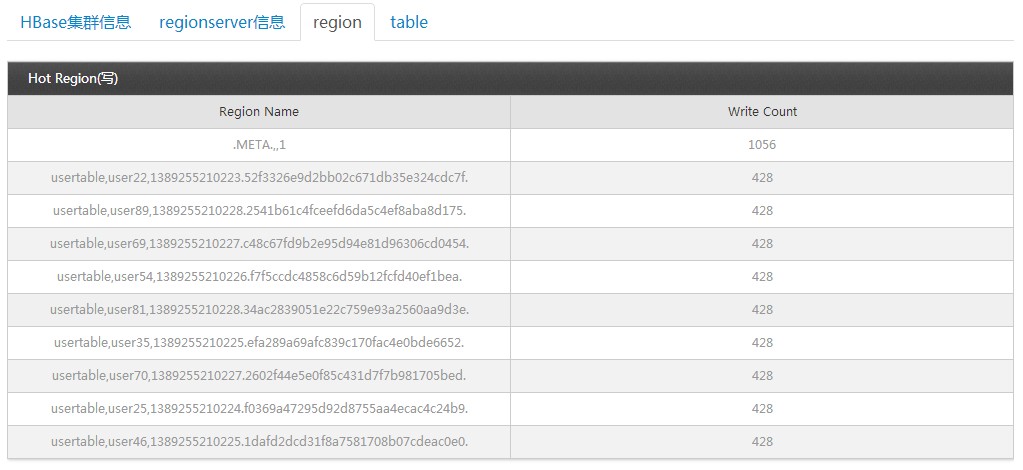
Task: Click write count 428 for user25 row
Action: [762, 409]
